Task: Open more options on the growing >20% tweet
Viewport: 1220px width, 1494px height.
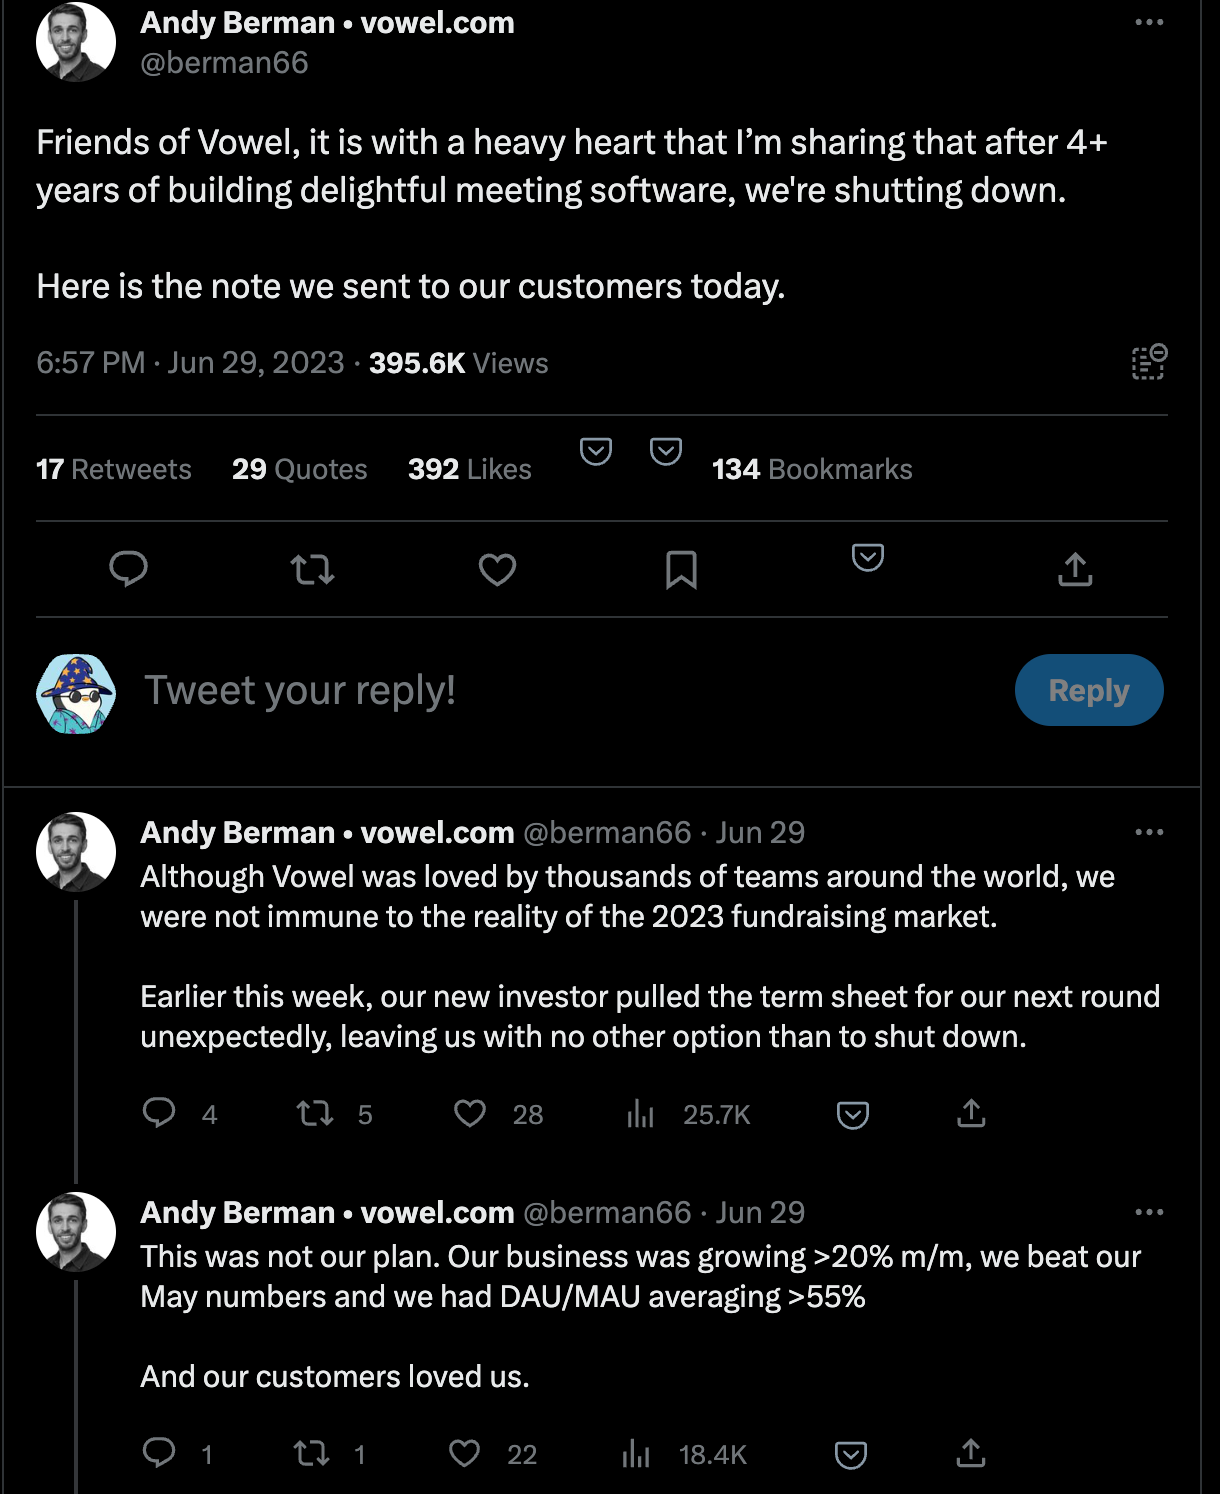Action: pyautogui.click(x=1149, y=1212)
